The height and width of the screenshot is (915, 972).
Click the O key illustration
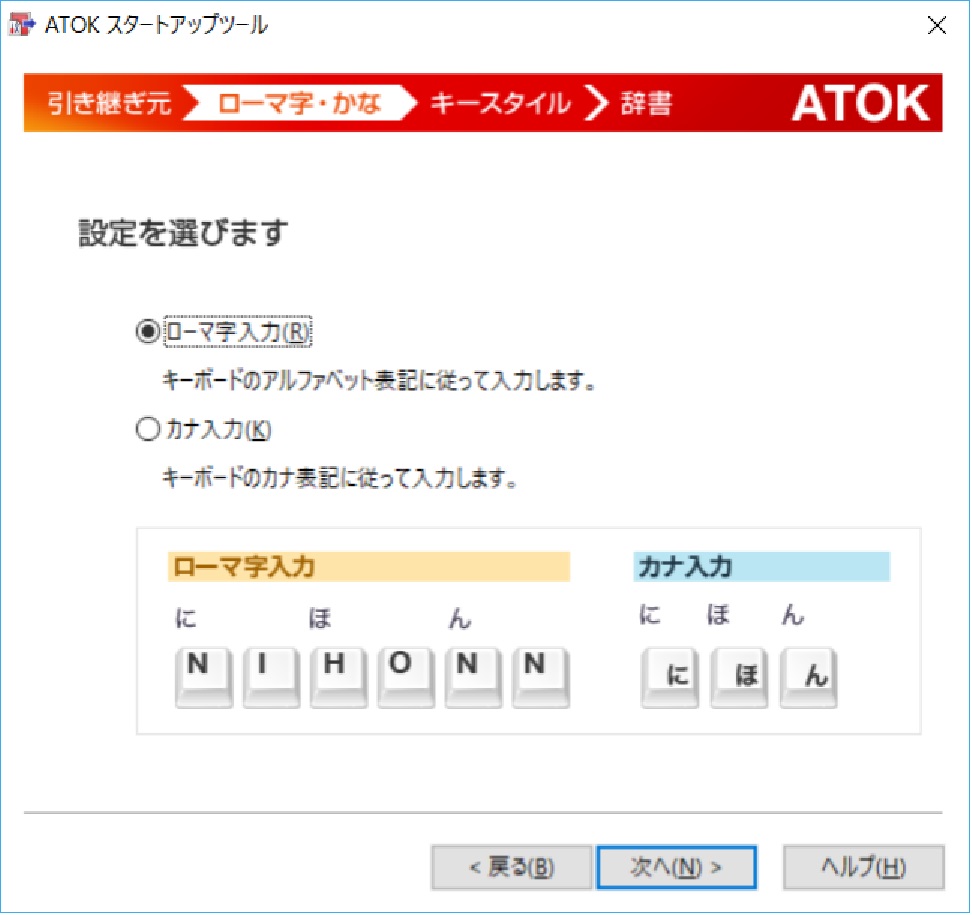[406, 678]
